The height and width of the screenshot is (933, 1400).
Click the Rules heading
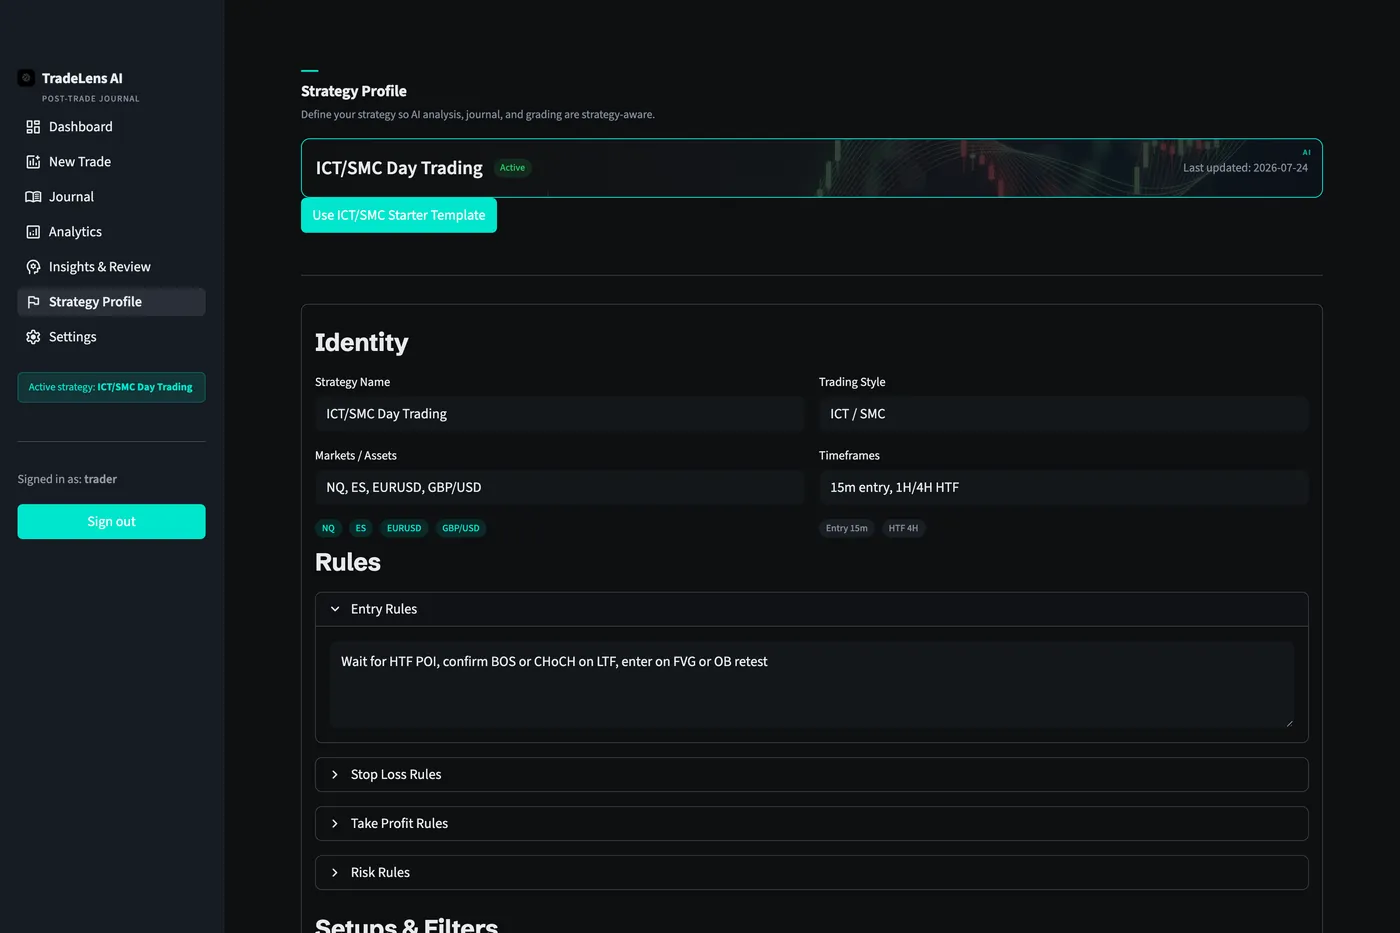pos(348,562)
